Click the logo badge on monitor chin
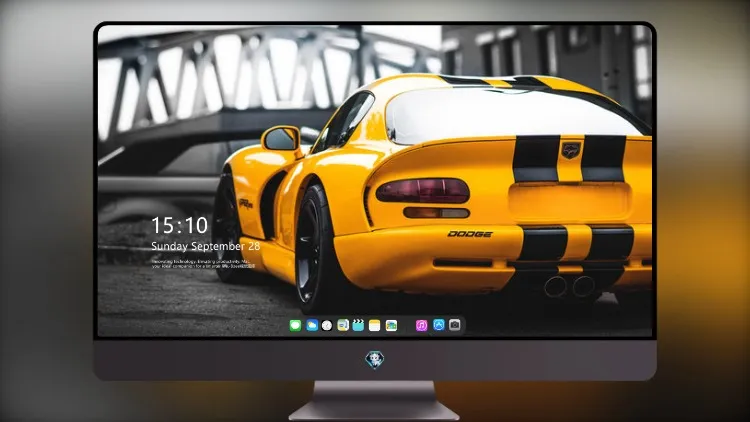 [x=375, y=360]
